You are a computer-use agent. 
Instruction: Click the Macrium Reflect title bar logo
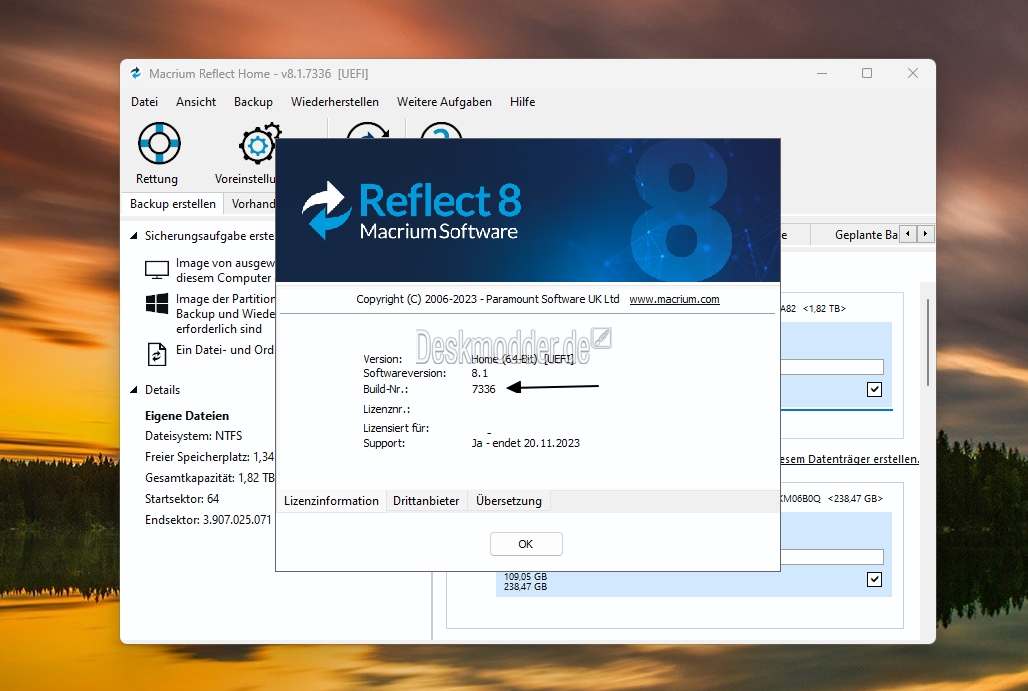coord(136,73)
